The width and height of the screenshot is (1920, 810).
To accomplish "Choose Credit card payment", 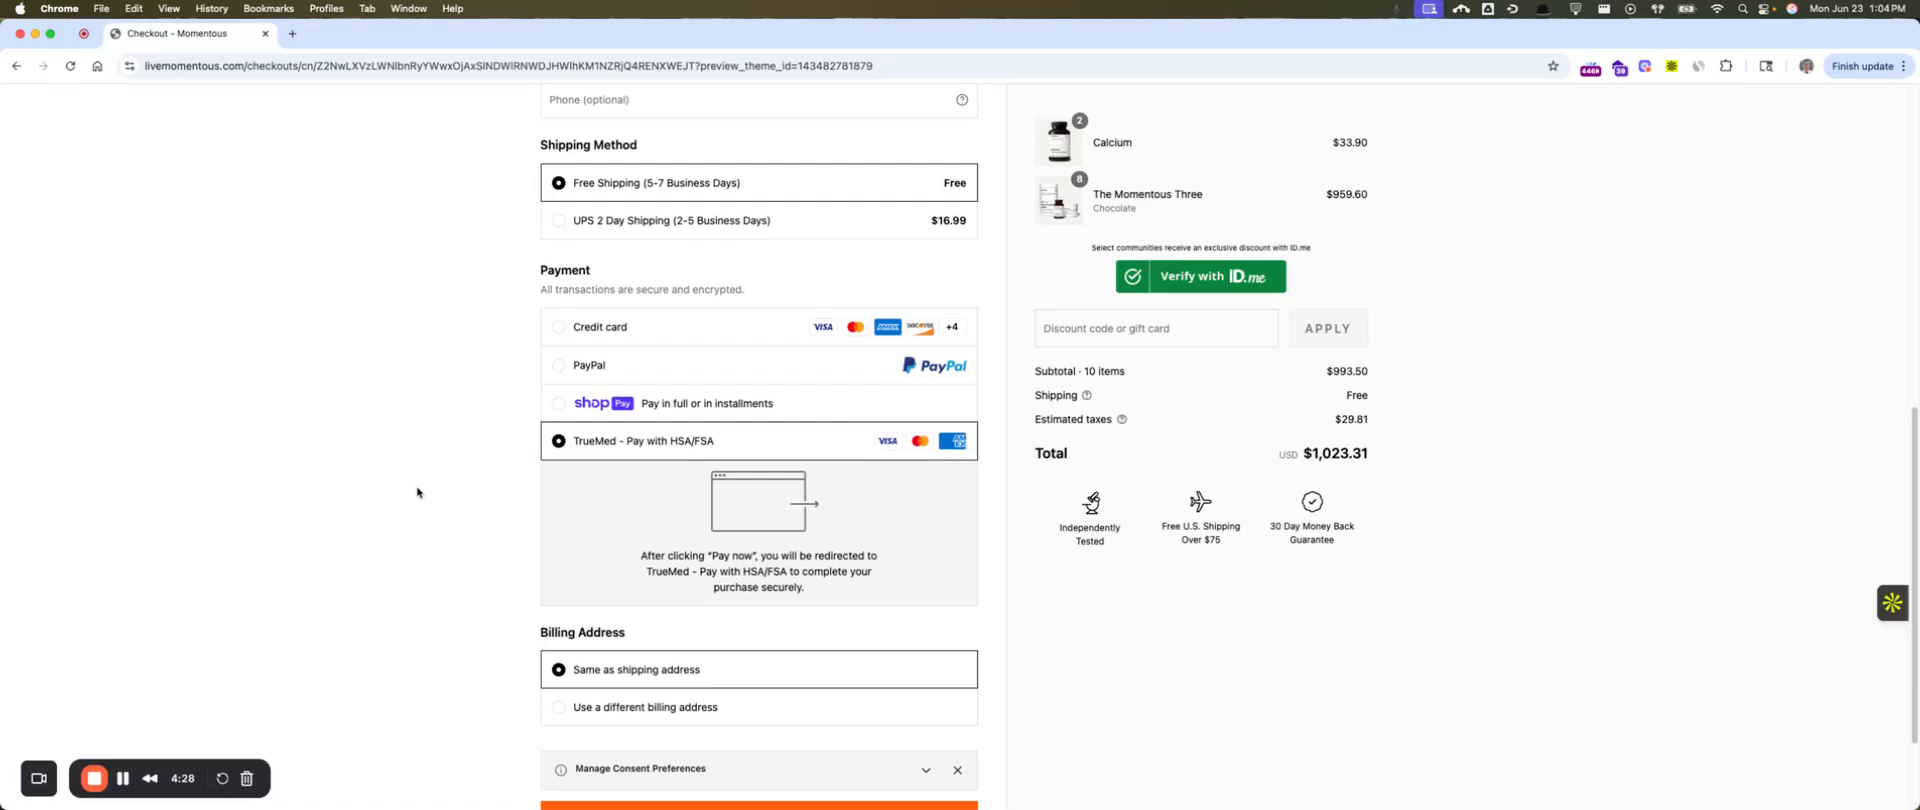I will 759,327.
